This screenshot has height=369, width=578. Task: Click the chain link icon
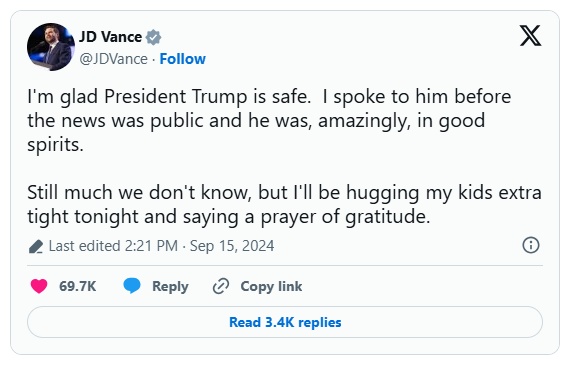click(x=221, y=286)
